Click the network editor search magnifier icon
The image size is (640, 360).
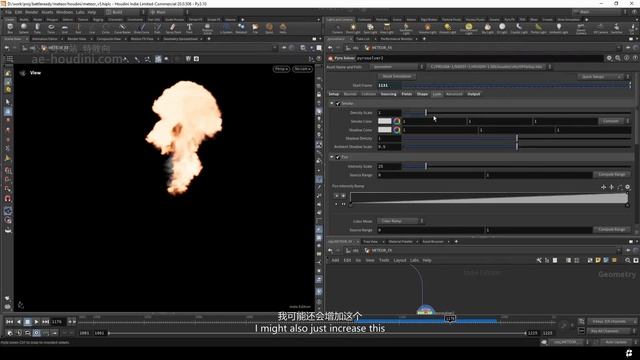[x=628, y=260]
